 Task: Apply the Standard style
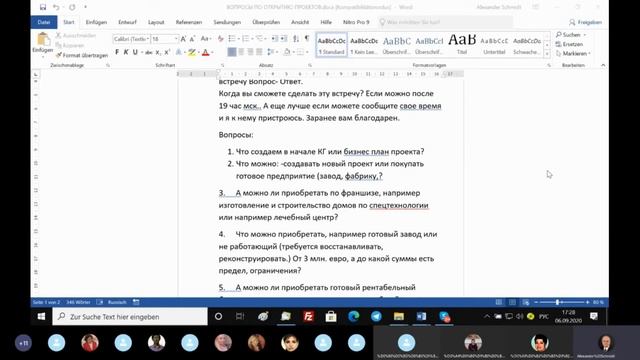[x=331, y=45]
